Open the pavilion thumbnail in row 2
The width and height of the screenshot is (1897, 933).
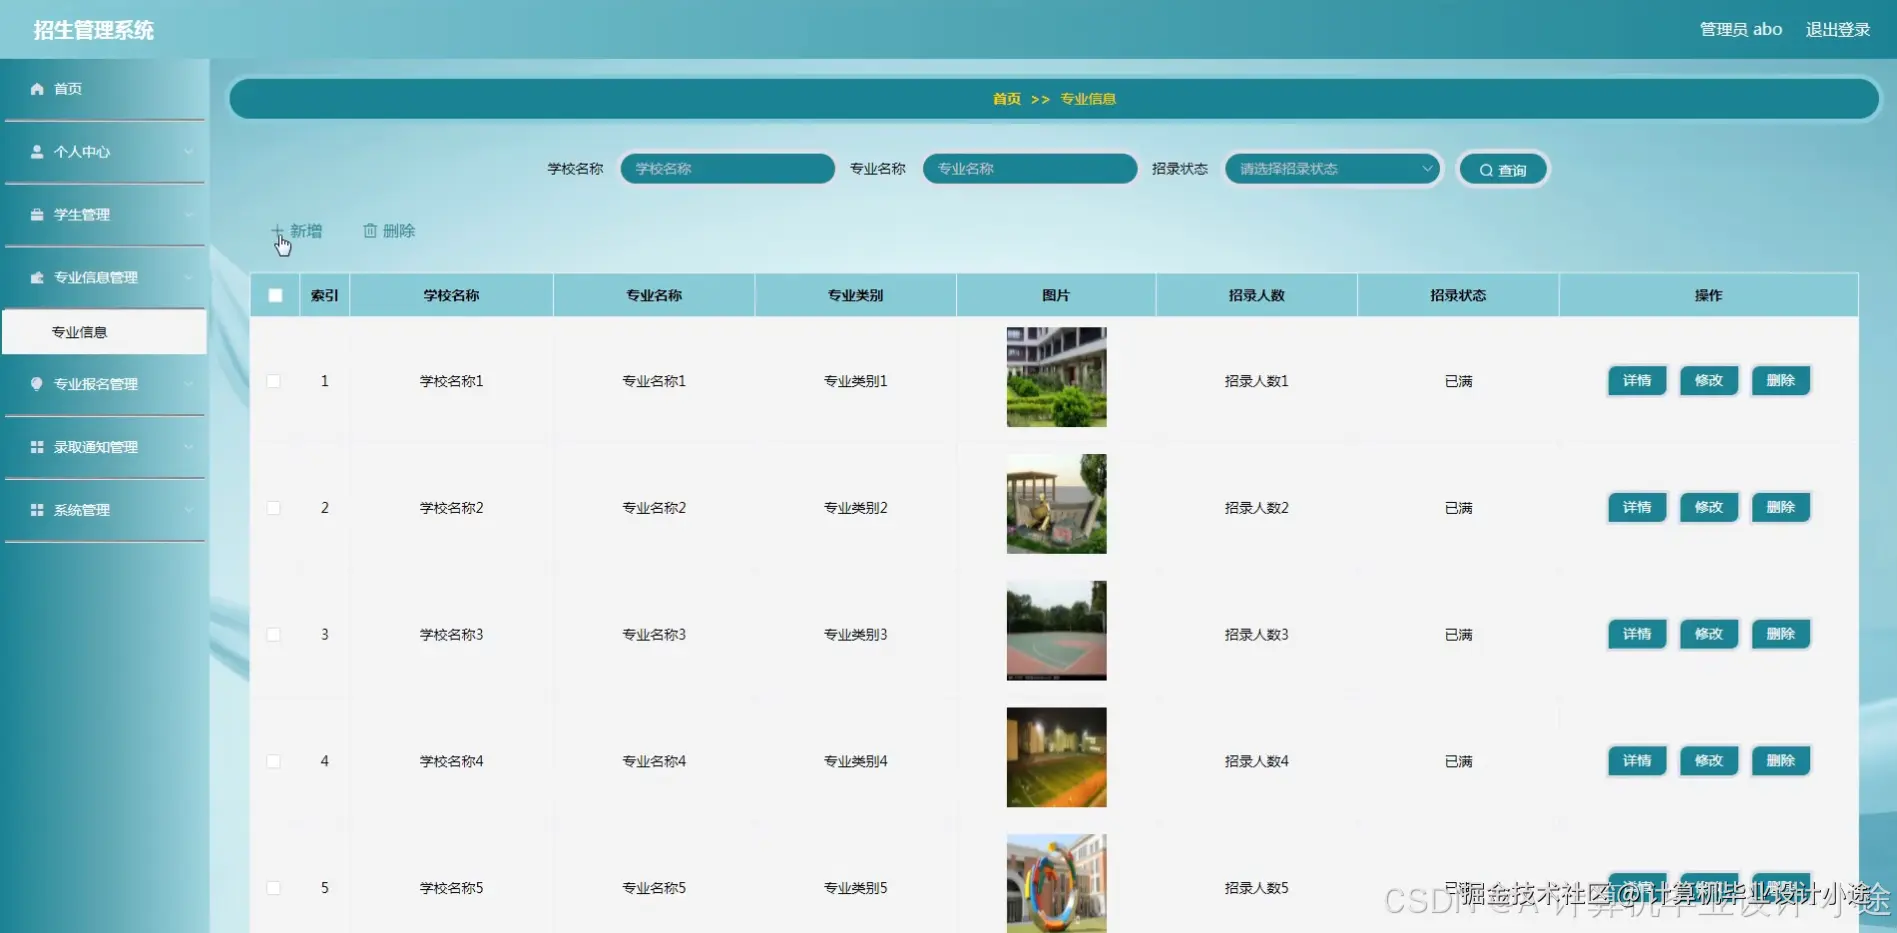click(1056, 504)
